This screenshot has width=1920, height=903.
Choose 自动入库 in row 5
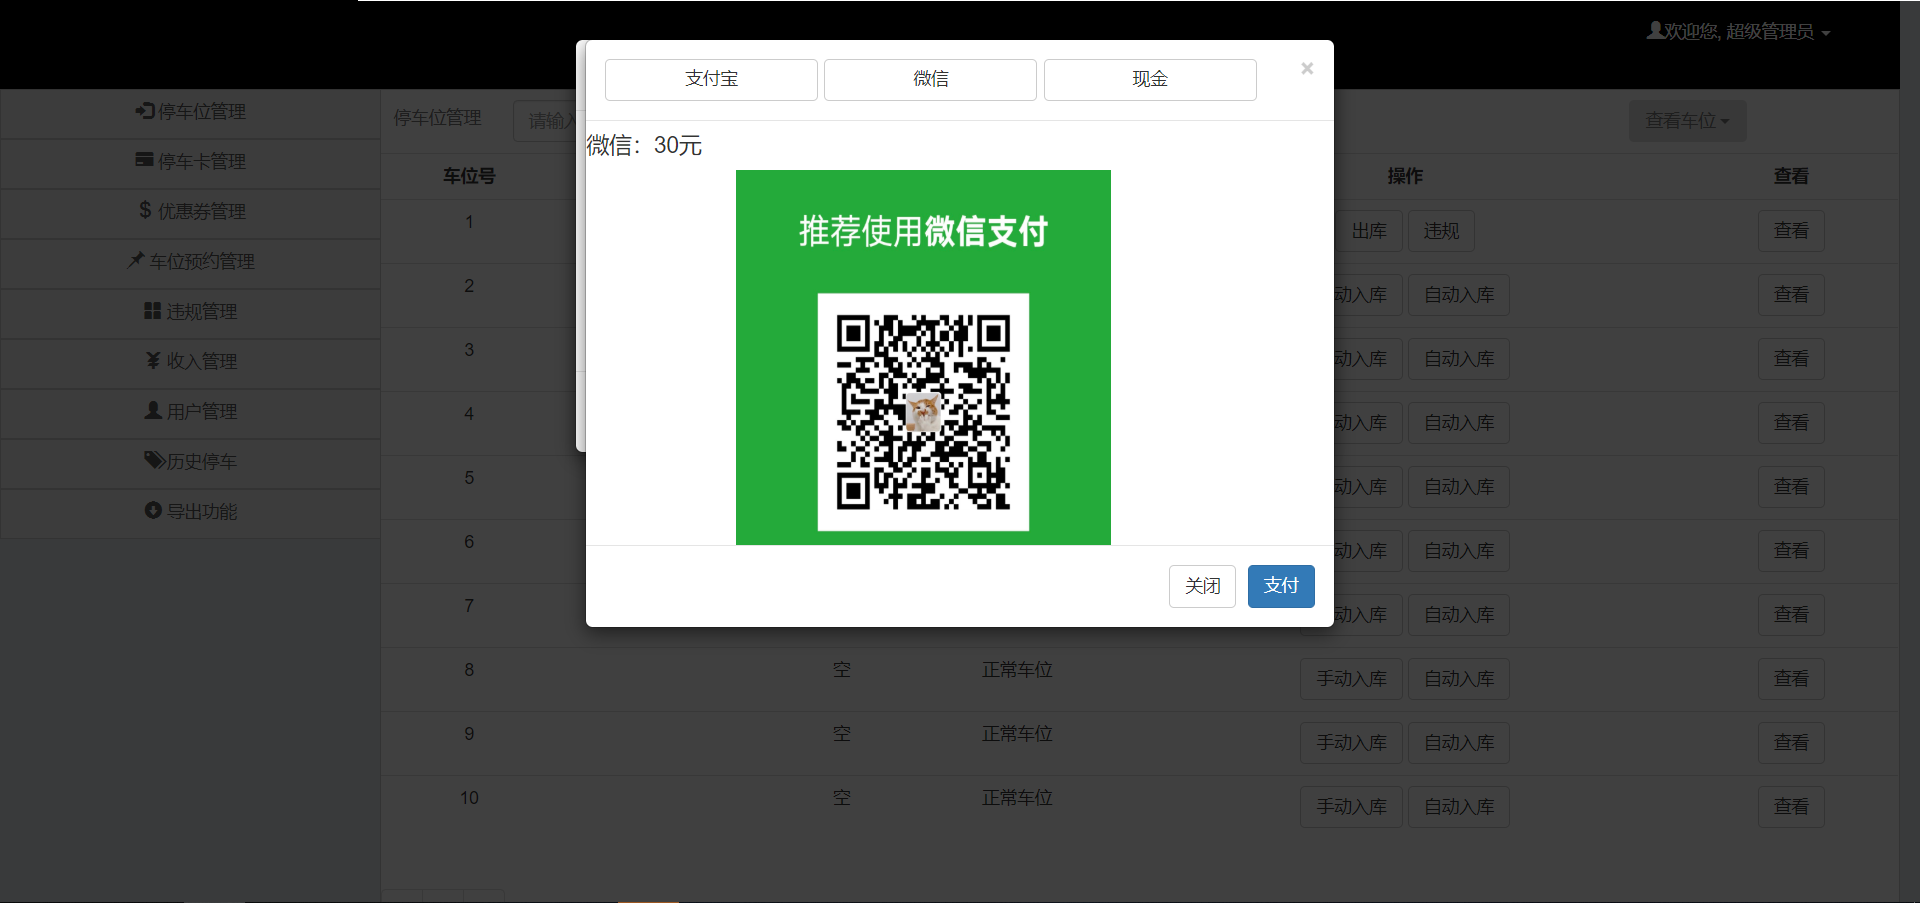1459,487
